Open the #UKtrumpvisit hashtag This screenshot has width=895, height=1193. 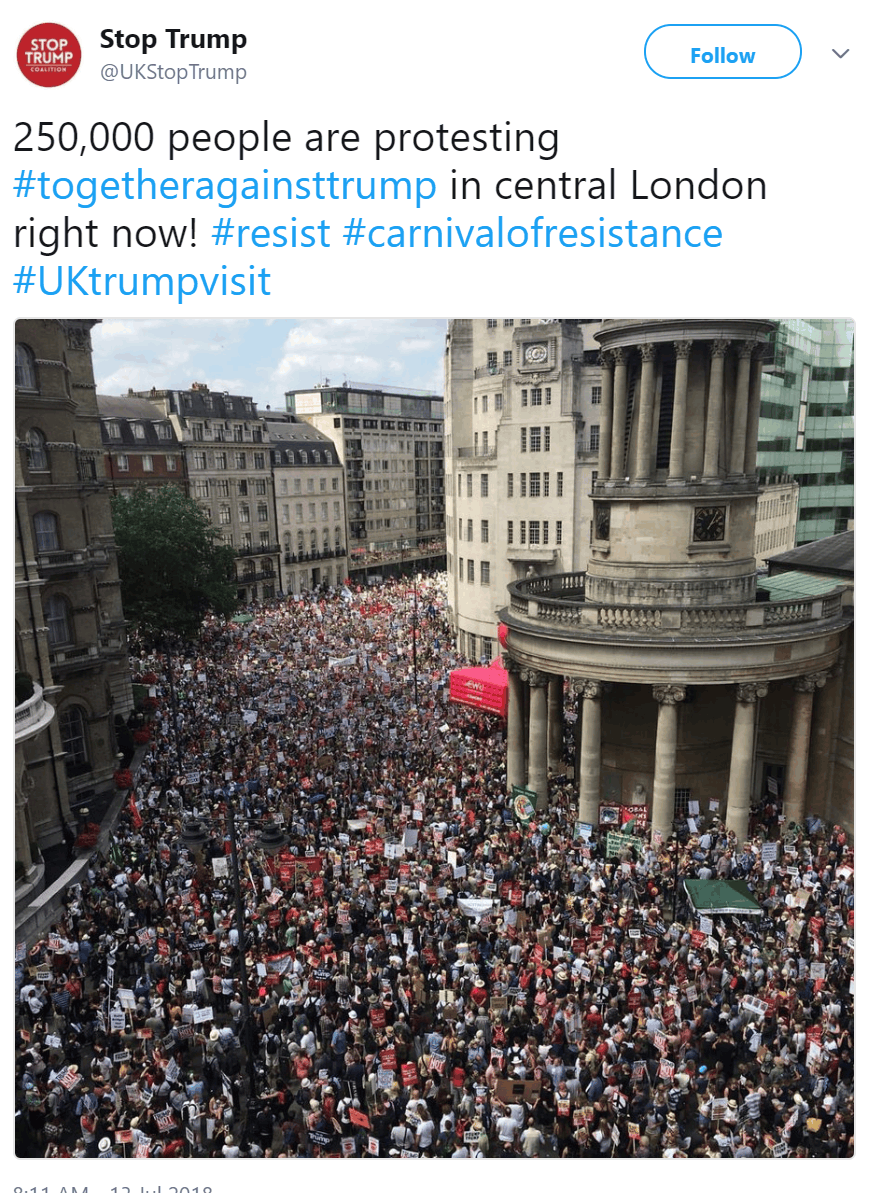[142, 281]
